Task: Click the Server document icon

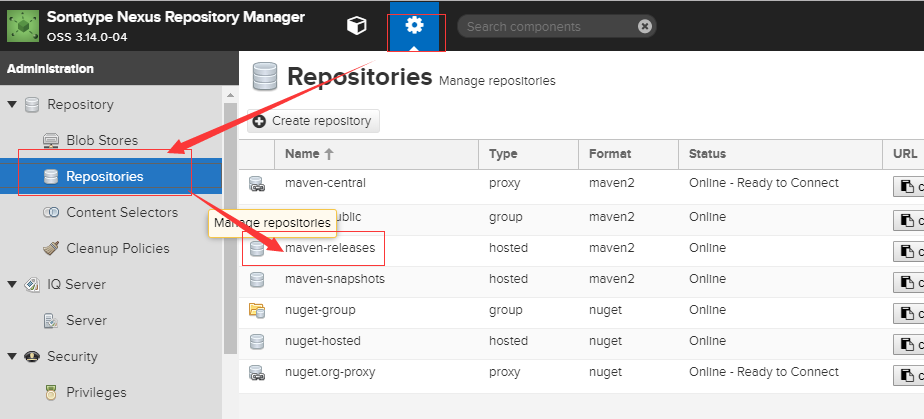Action: (x=51, y=321)
